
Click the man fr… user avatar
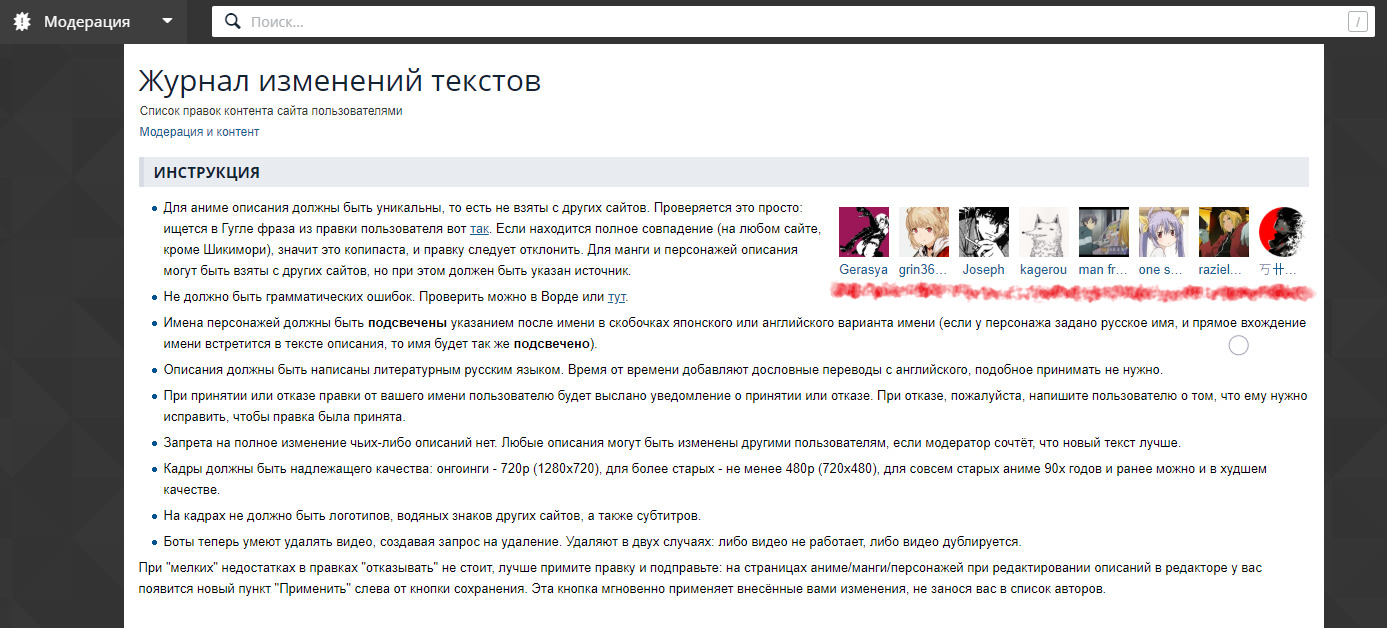(1103, 232)
